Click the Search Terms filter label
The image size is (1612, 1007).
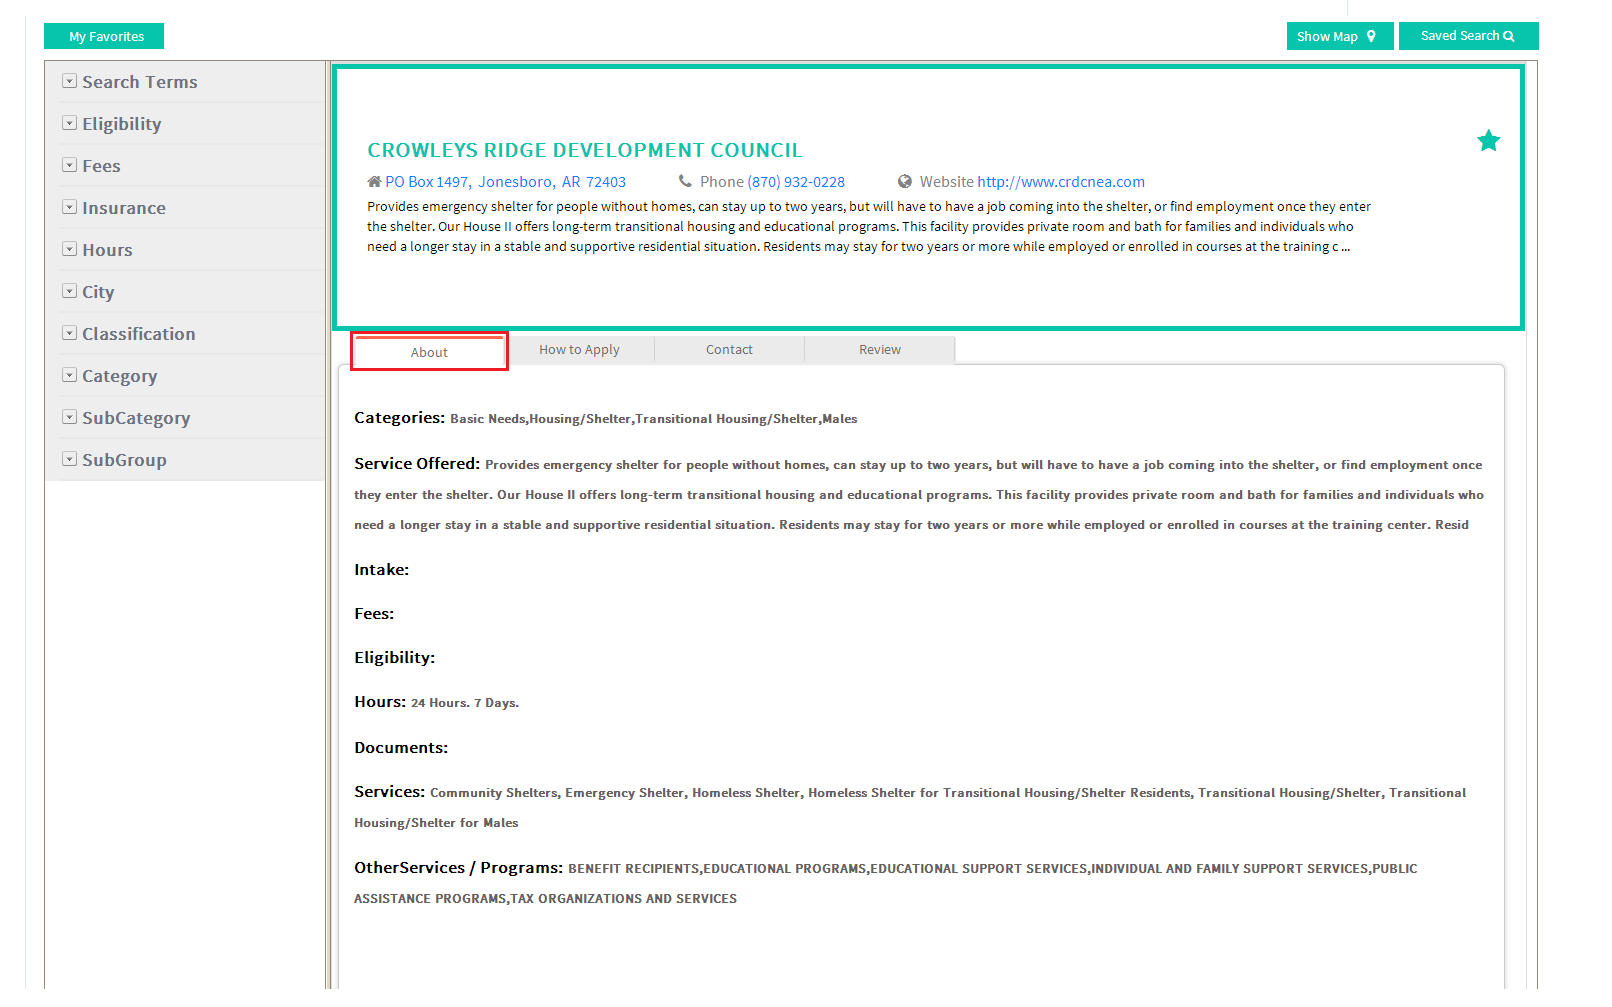point(140,82)
